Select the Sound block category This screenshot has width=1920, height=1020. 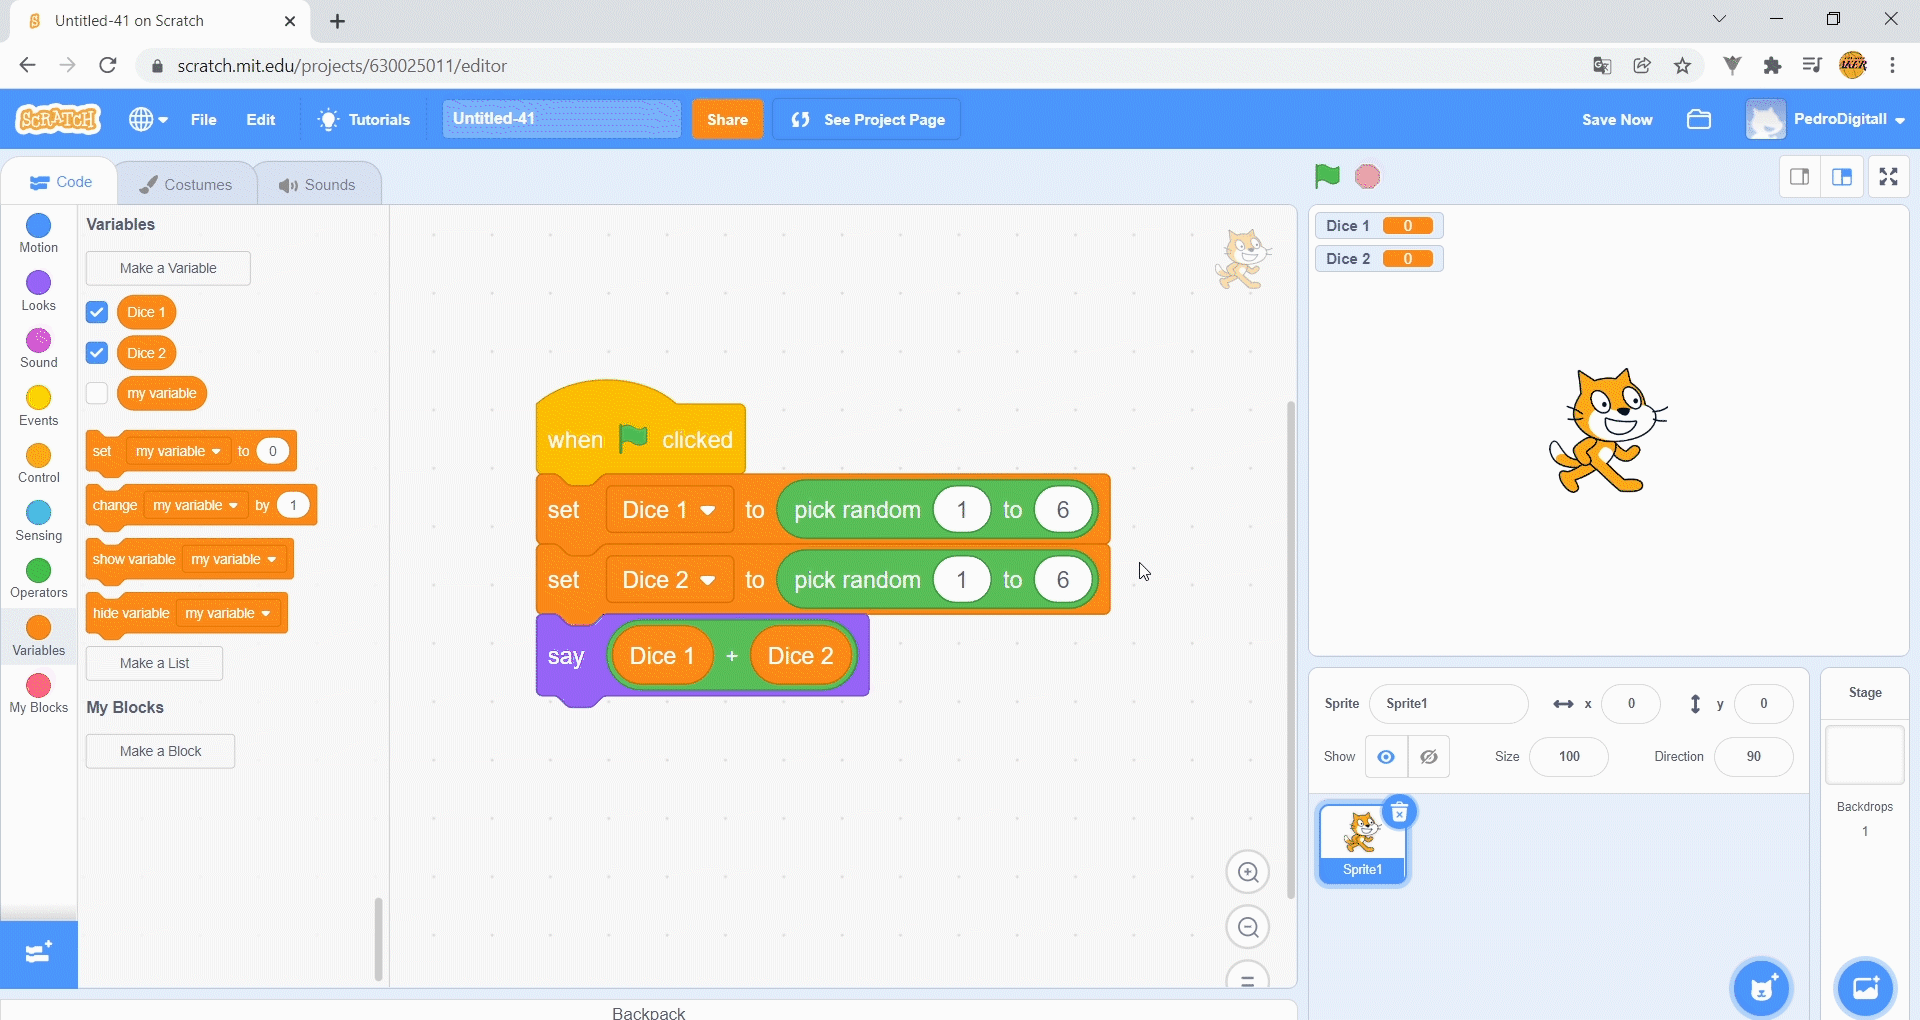(39, 349)
